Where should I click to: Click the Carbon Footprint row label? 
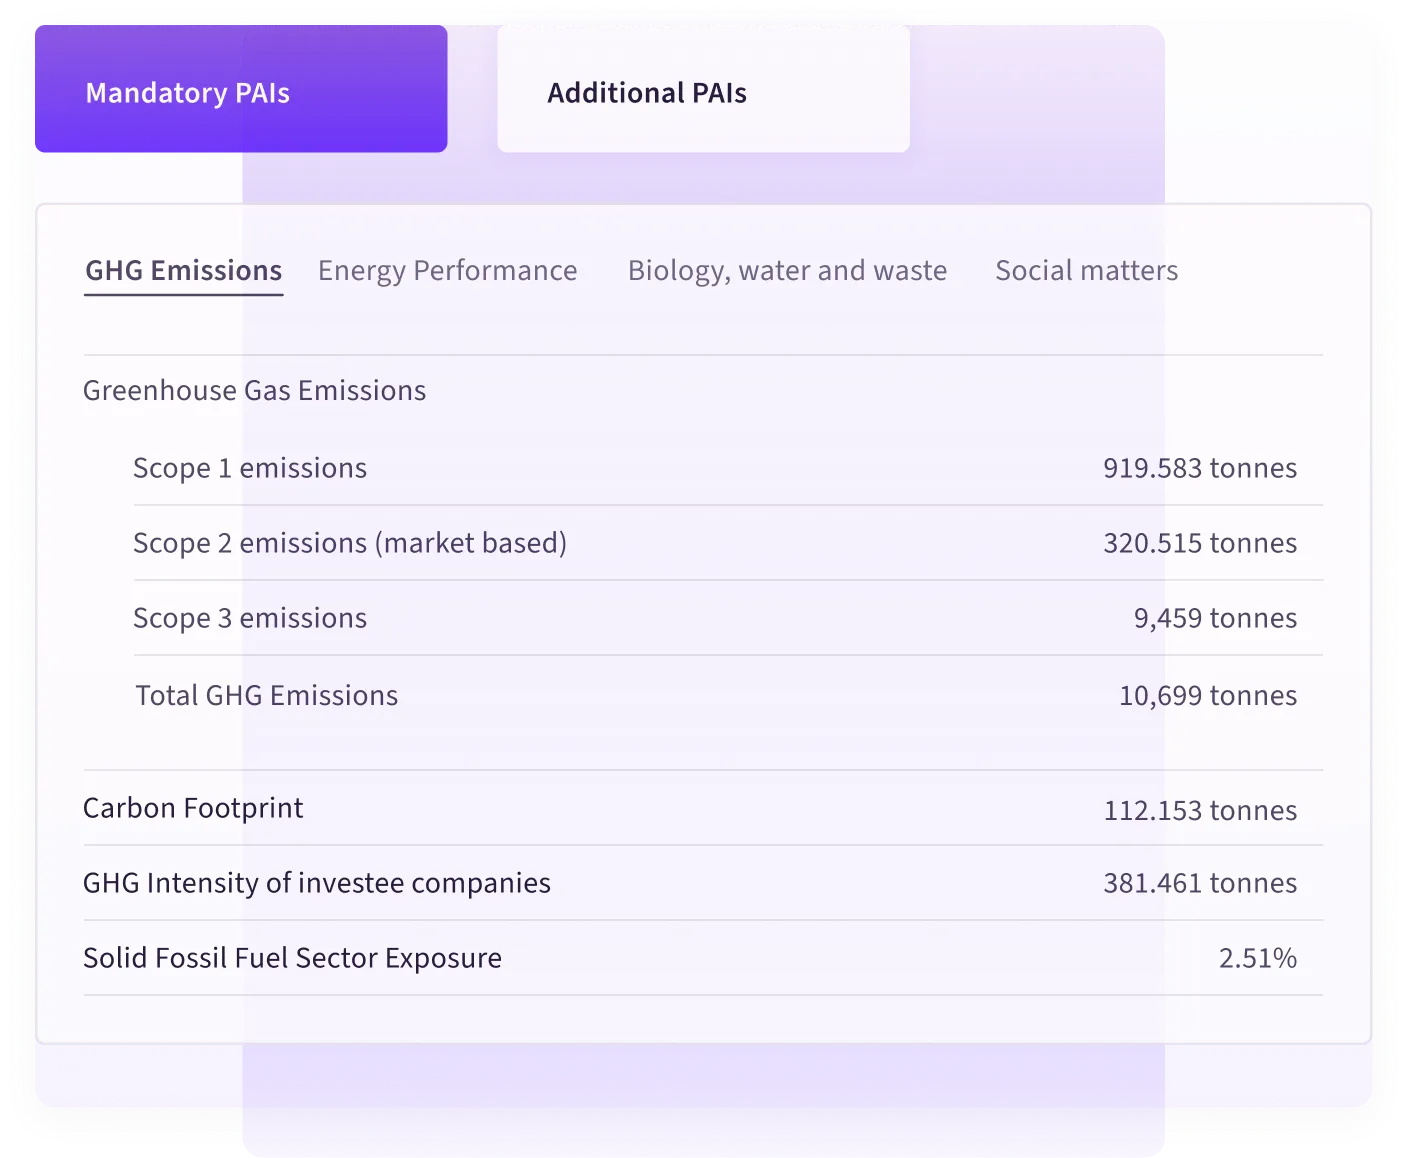click(193, 808)
